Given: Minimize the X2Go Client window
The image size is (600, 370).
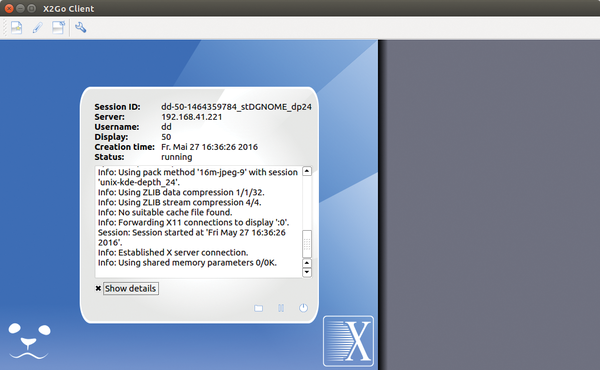Looking at the screenshot, I should (21, 8).
